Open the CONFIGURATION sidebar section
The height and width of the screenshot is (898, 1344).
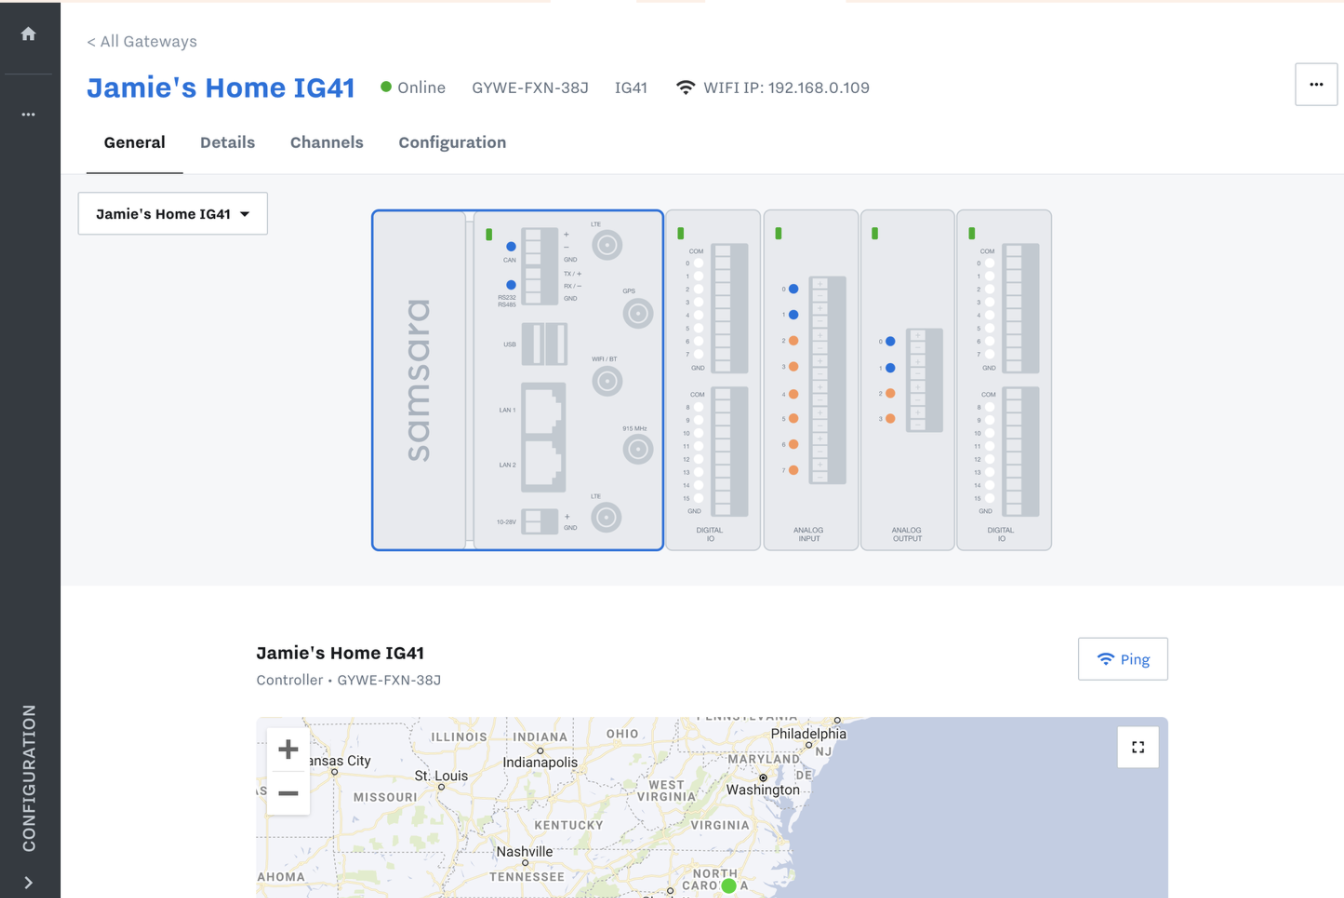point(29,778)
